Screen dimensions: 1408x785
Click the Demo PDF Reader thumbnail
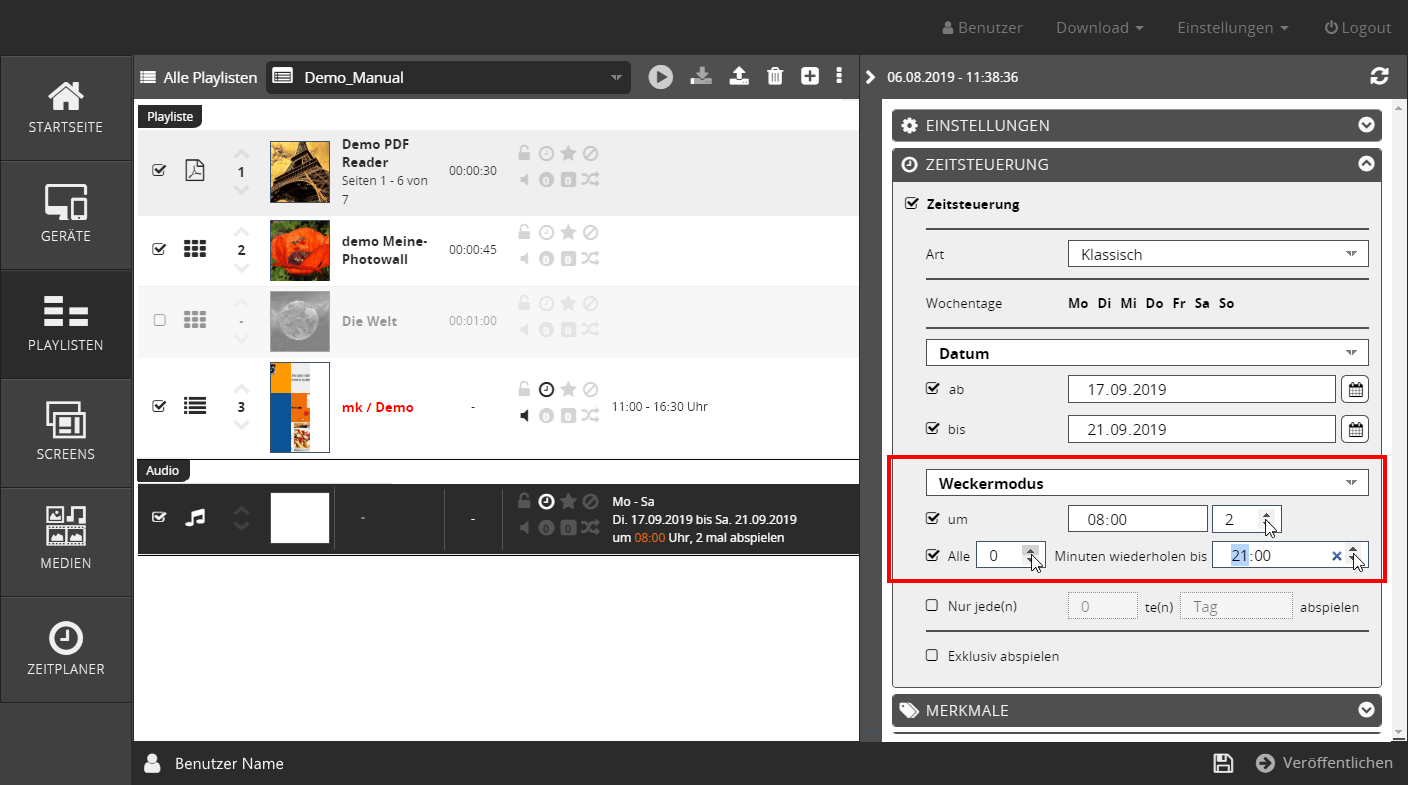300,172
